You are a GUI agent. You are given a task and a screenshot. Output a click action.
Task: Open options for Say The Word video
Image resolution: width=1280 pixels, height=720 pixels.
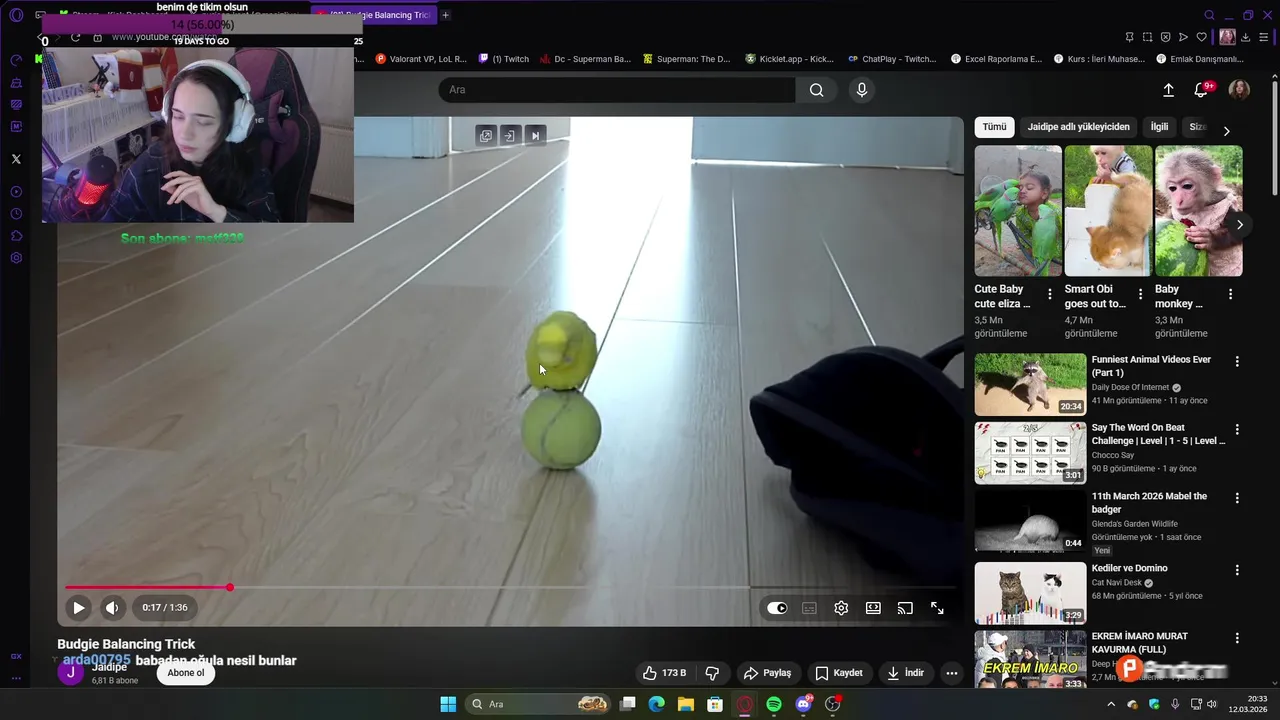1237,429
